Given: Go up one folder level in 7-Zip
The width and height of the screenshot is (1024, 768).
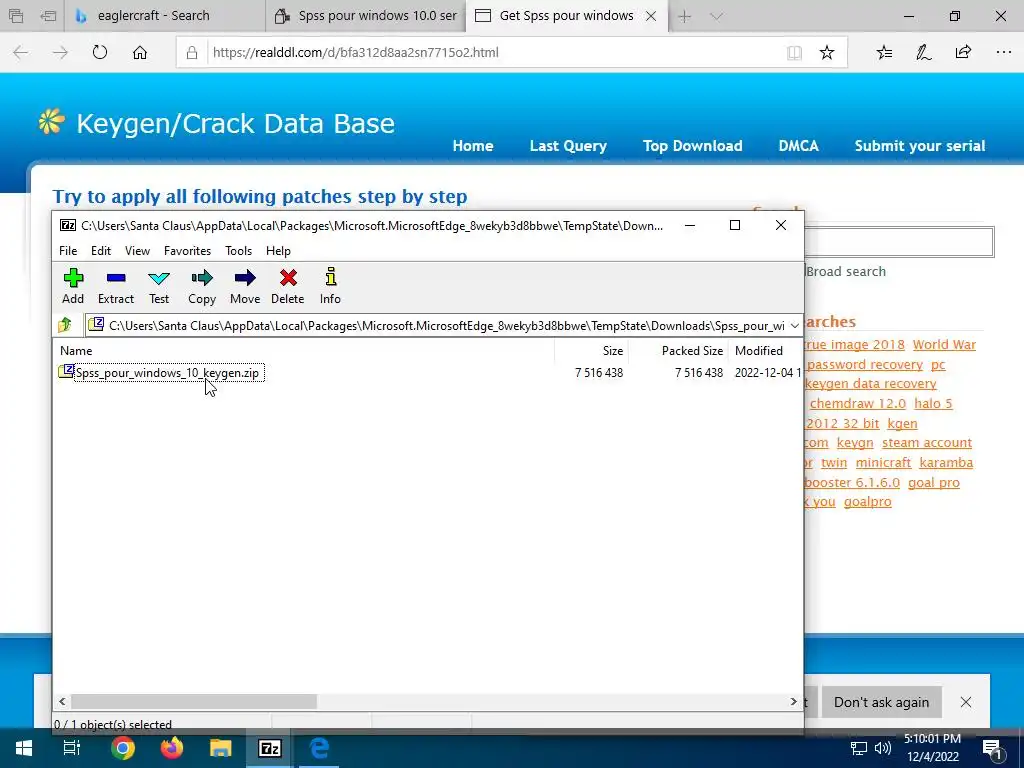Looking at the screenshot, I should tap(65, 325).
